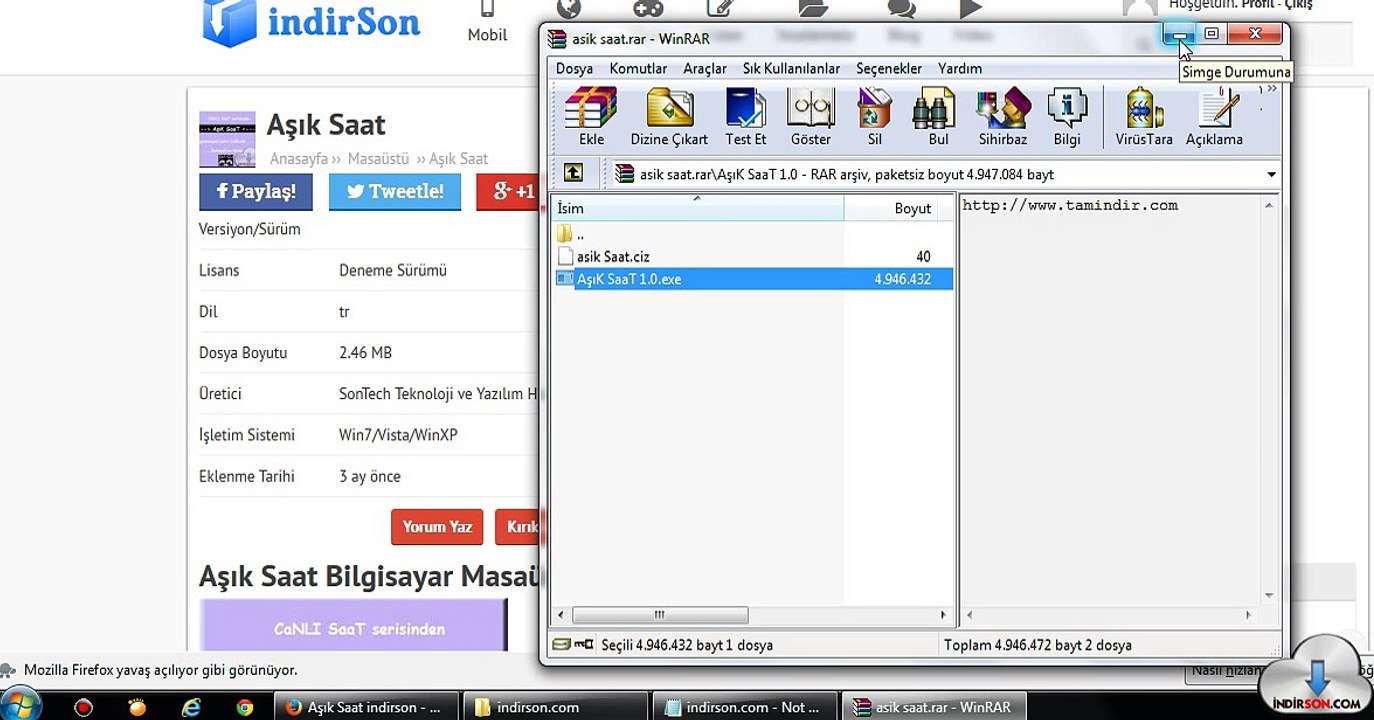
Task: Click the indirSon site logo
Action: [x=311, y=22]
